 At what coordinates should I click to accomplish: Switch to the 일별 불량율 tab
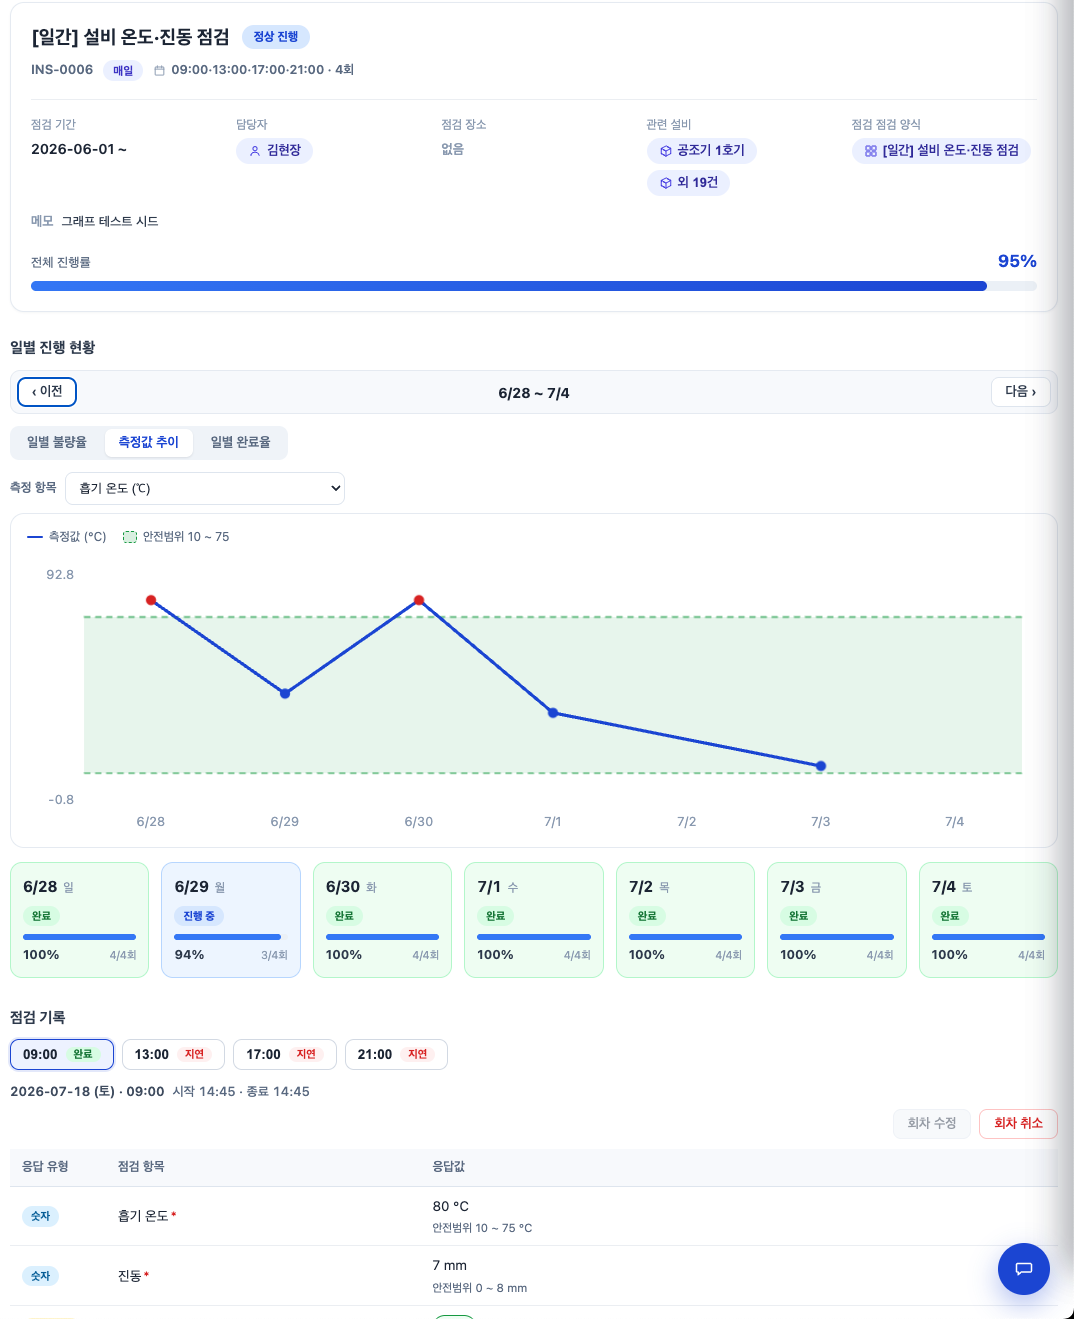pos(57,442)
